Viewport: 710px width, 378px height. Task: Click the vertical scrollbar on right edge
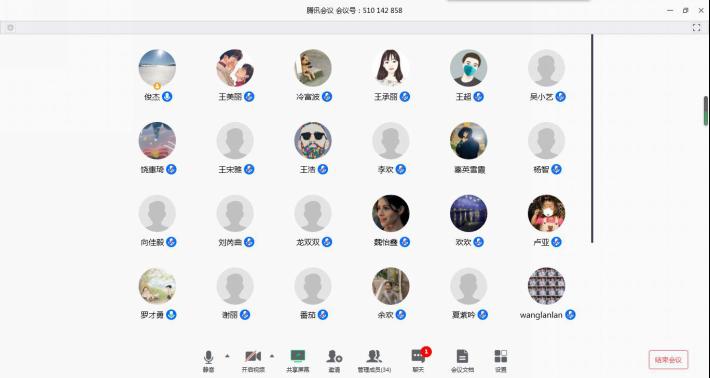pos(705,111)
